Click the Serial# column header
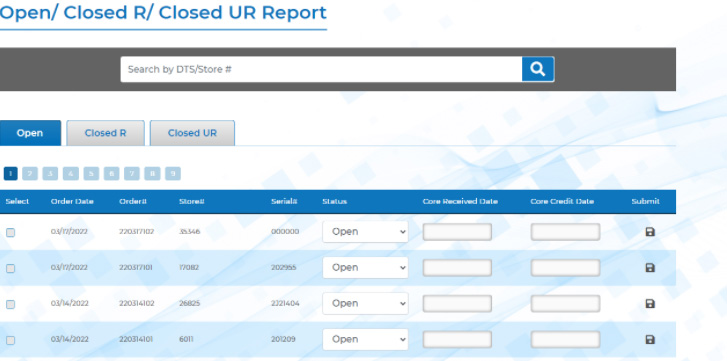Image resolution: width=727 pixels, height=361 pixels. coord(284,202)
